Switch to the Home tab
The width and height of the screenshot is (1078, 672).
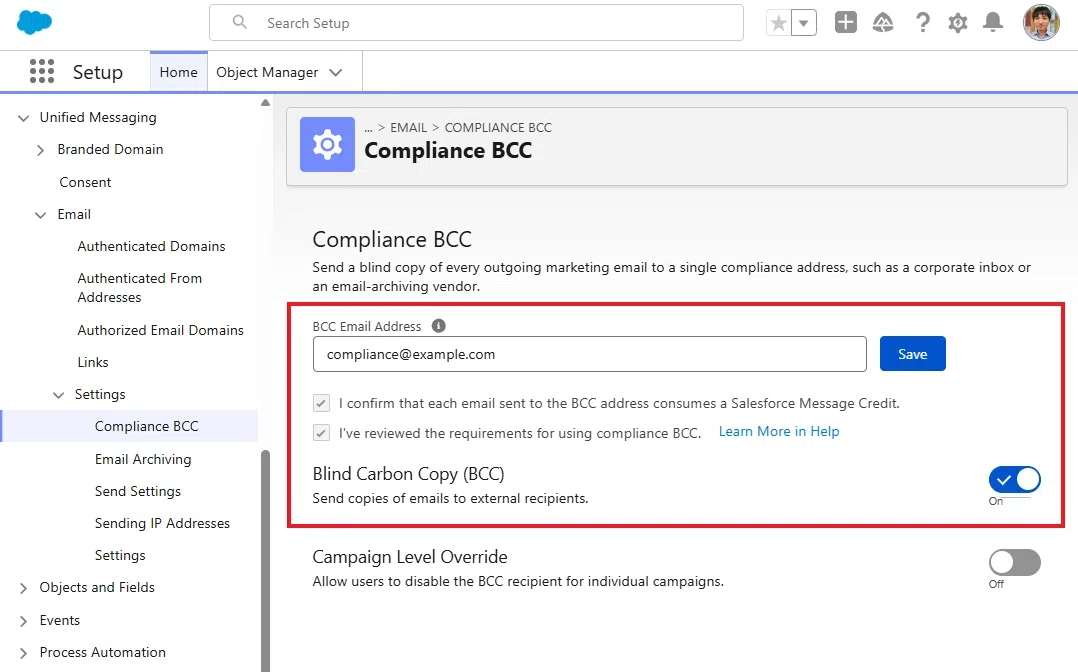click(x=179, y=72)
